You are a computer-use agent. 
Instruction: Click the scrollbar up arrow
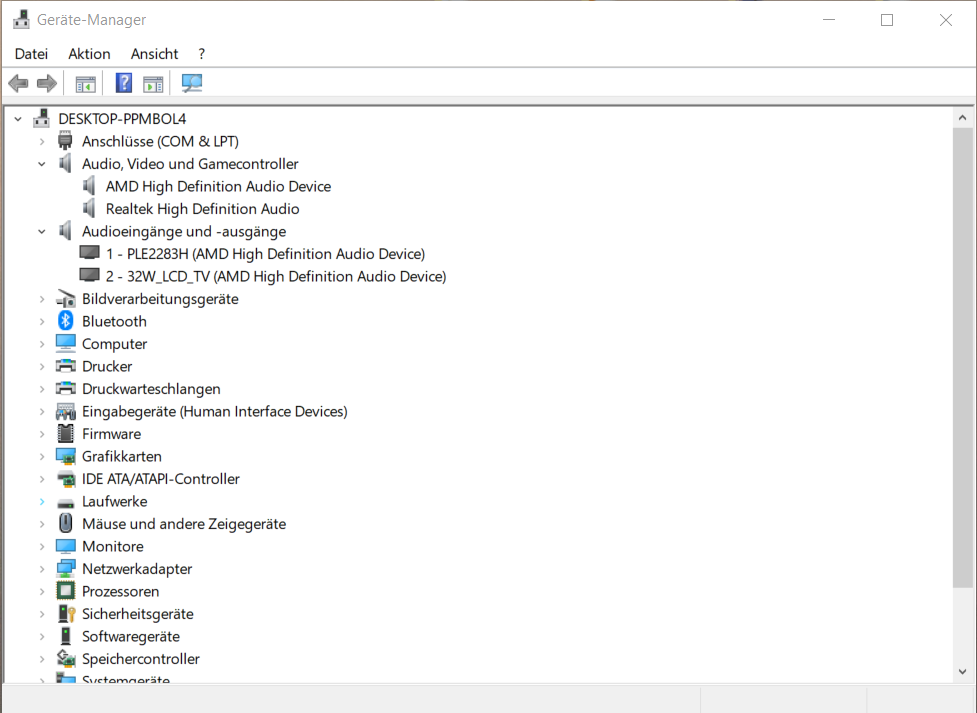tap(962, 118)
